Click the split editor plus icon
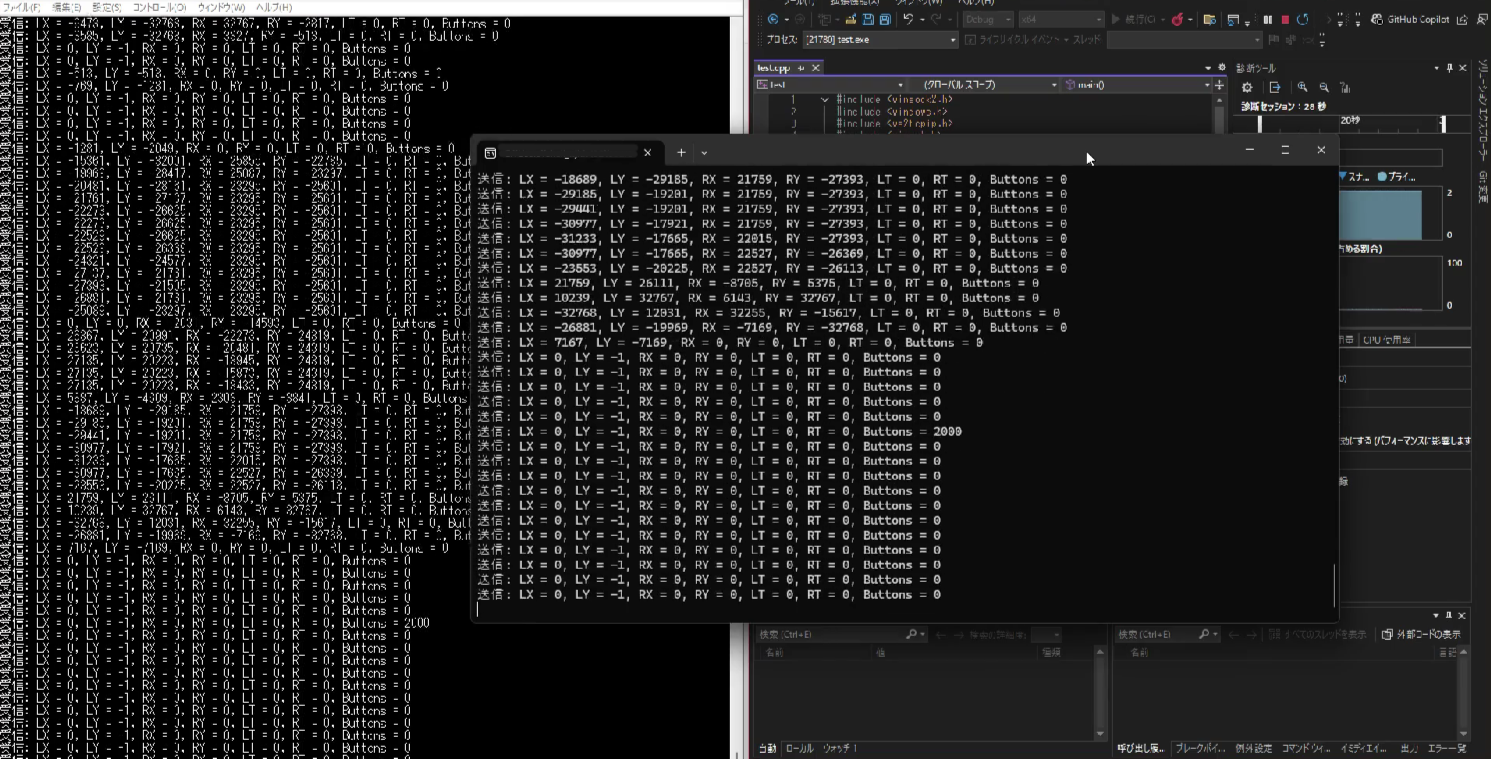Viewport: 1491px width, 759px height. pyautogui.click(x=1219, y=85)
